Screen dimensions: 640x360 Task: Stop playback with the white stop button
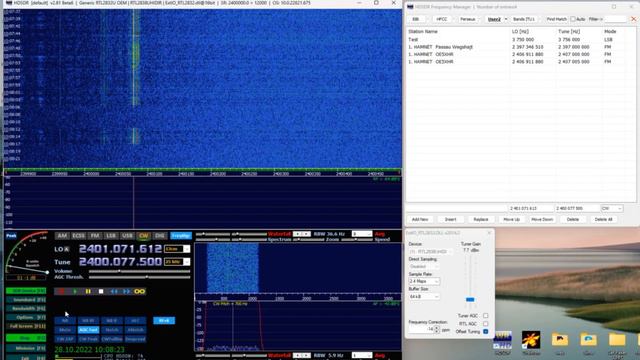tap(101, 291)
